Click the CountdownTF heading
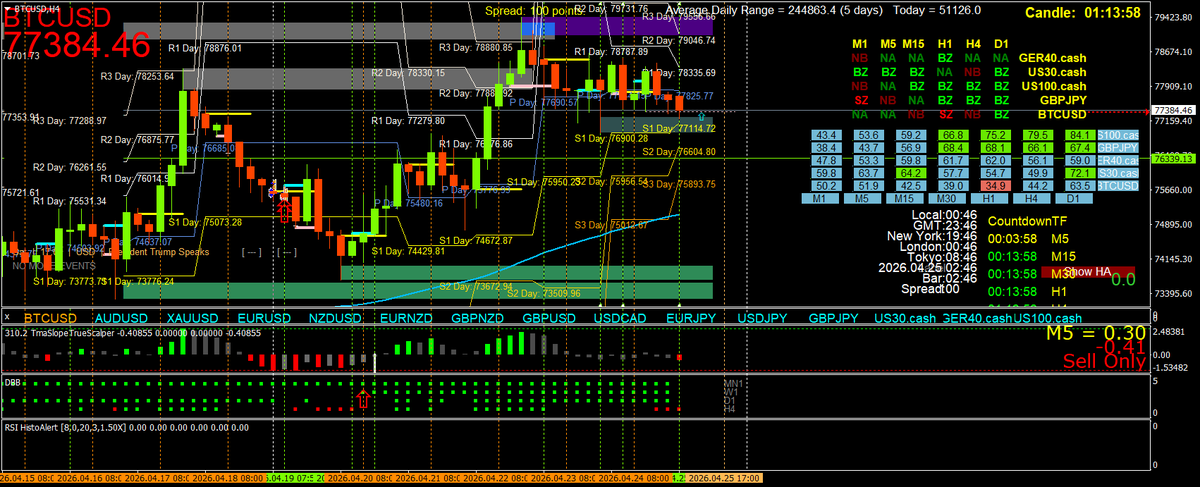Image resolution: width=1200 pixels, height=487 pixels. pyautogui.click(x=1027, y=221)
